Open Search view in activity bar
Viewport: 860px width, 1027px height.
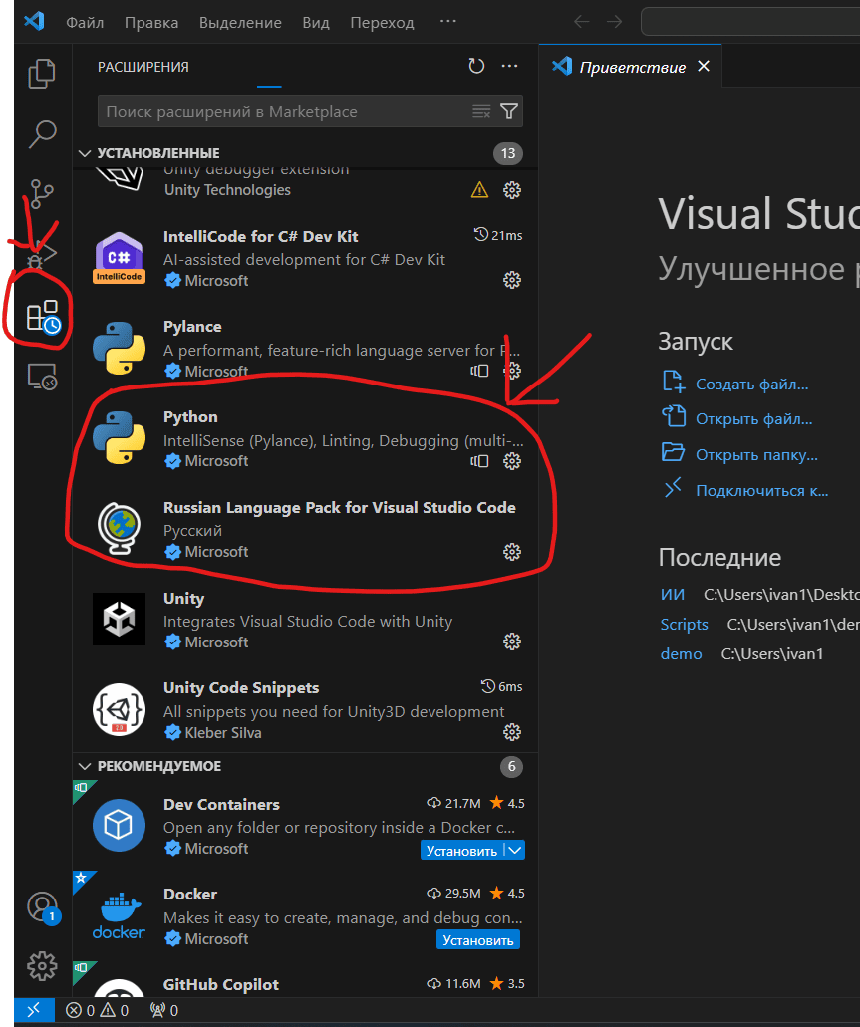[41, 133]
